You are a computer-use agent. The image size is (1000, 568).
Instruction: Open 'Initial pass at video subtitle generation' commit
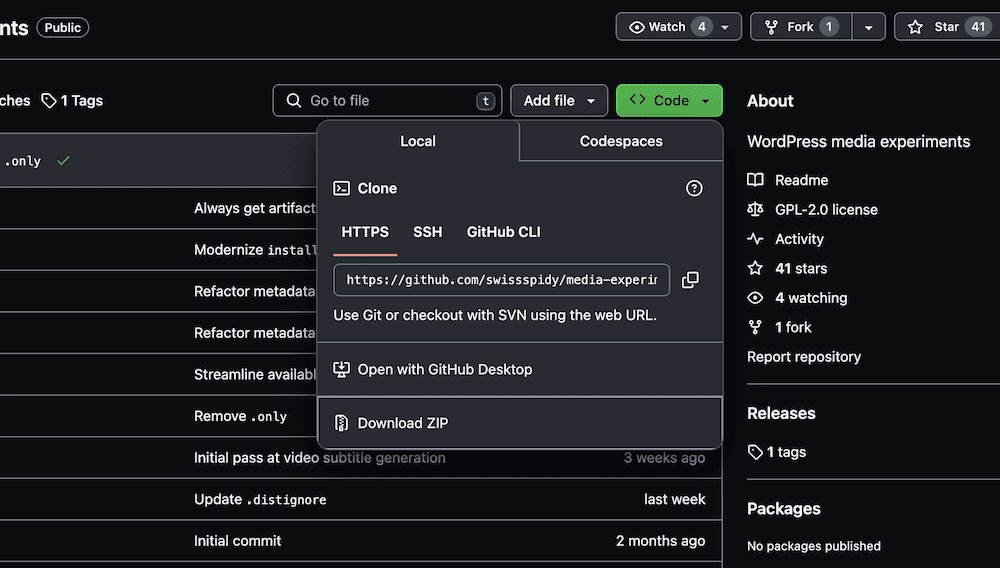point(320,458)
